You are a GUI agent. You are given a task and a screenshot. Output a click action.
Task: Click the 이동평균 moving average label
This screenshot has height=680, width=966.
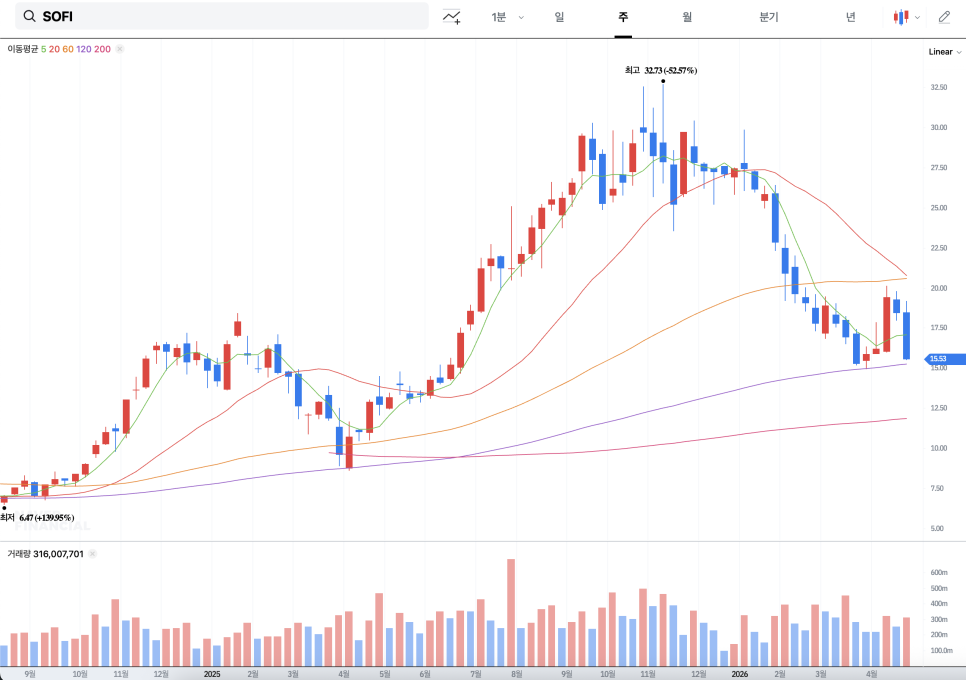click(x=22, y=49)
